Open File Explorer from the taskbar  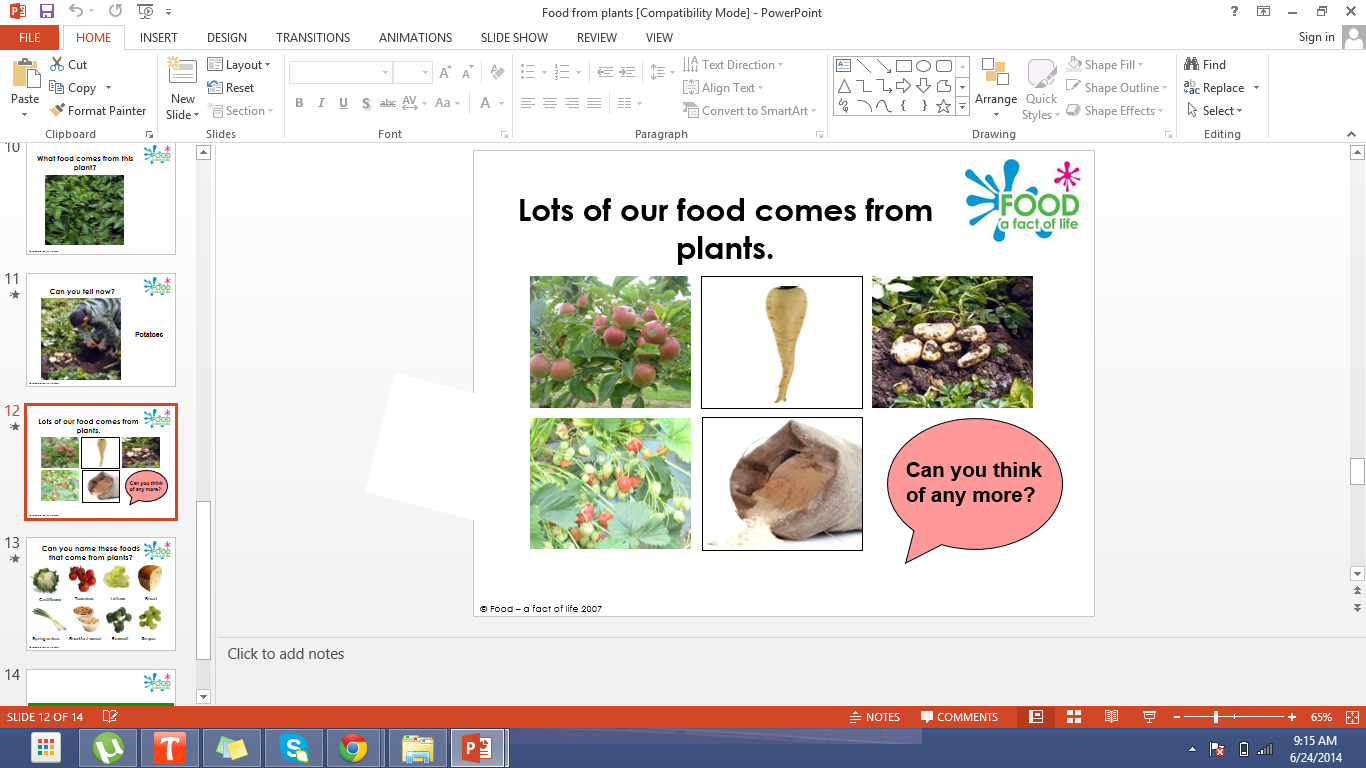pos(416,748)
